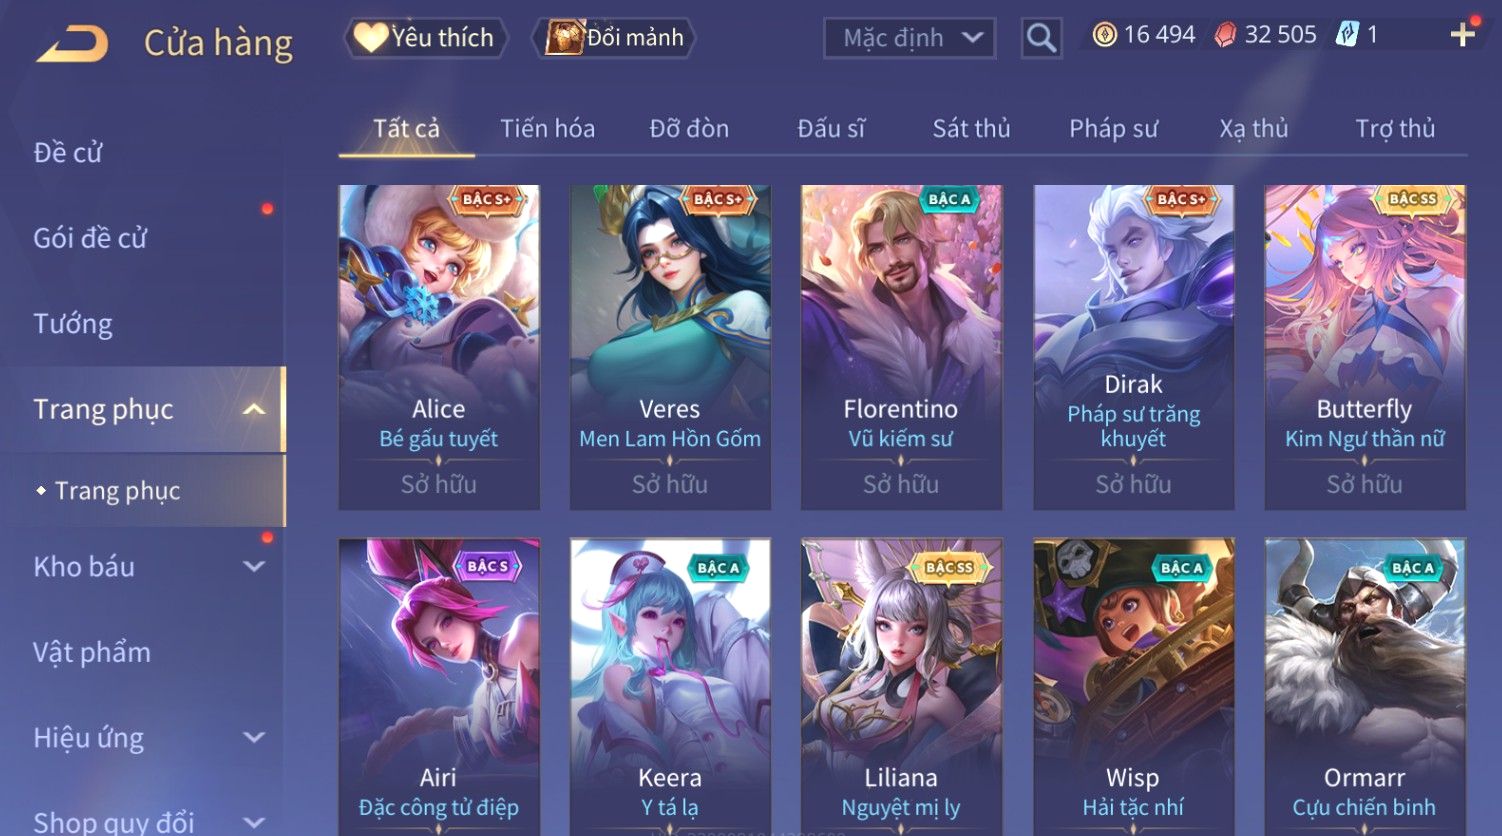Screen dimensions: 1502x836
Task: Open Yêu thích heart favorites
Action: [427, 38]
